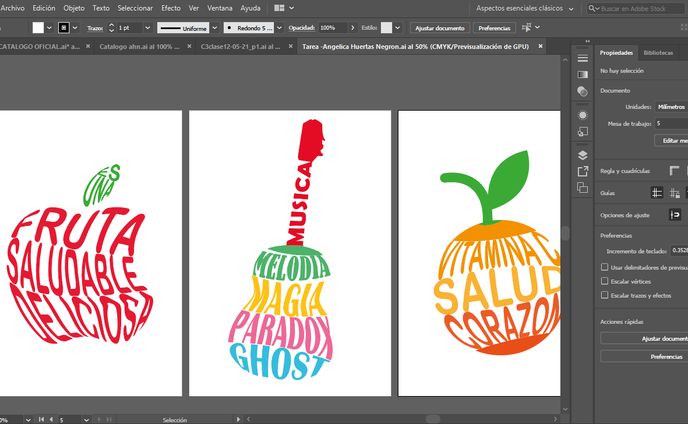Open the stroke color dropdown arrow
Image resolution: width=688 pixels, height=424 pixels.
coord(75,28)
